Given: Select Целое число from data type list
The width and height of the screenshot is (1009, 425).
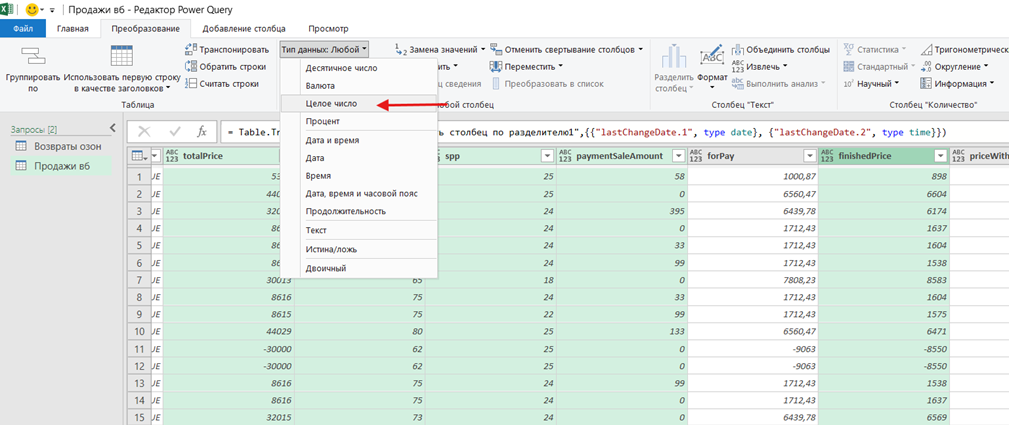Looking at the screenshot, I should [x=331, y=103].
